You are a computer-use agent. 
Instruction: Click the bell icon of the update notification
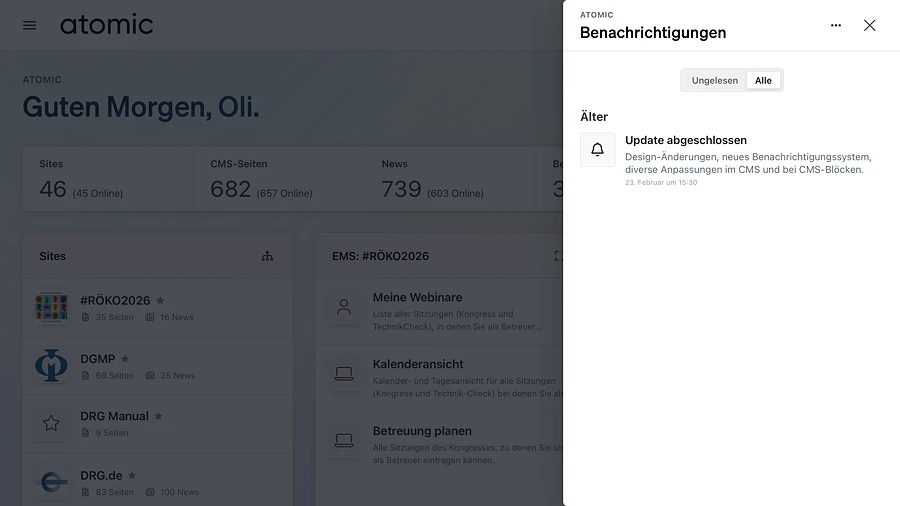point(597,150)
